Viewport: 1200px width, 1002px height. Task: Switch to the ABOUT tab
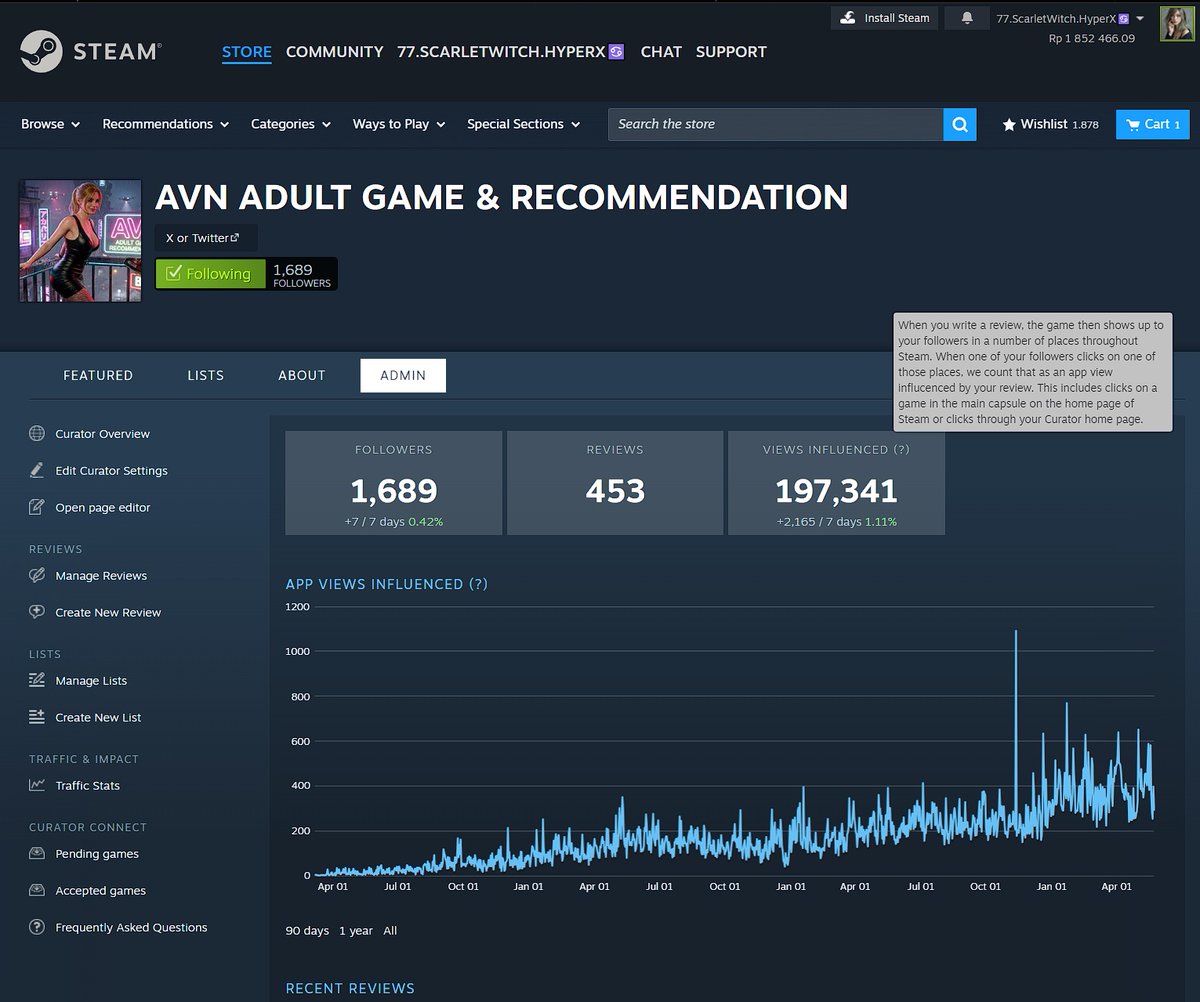pos(302,375)
